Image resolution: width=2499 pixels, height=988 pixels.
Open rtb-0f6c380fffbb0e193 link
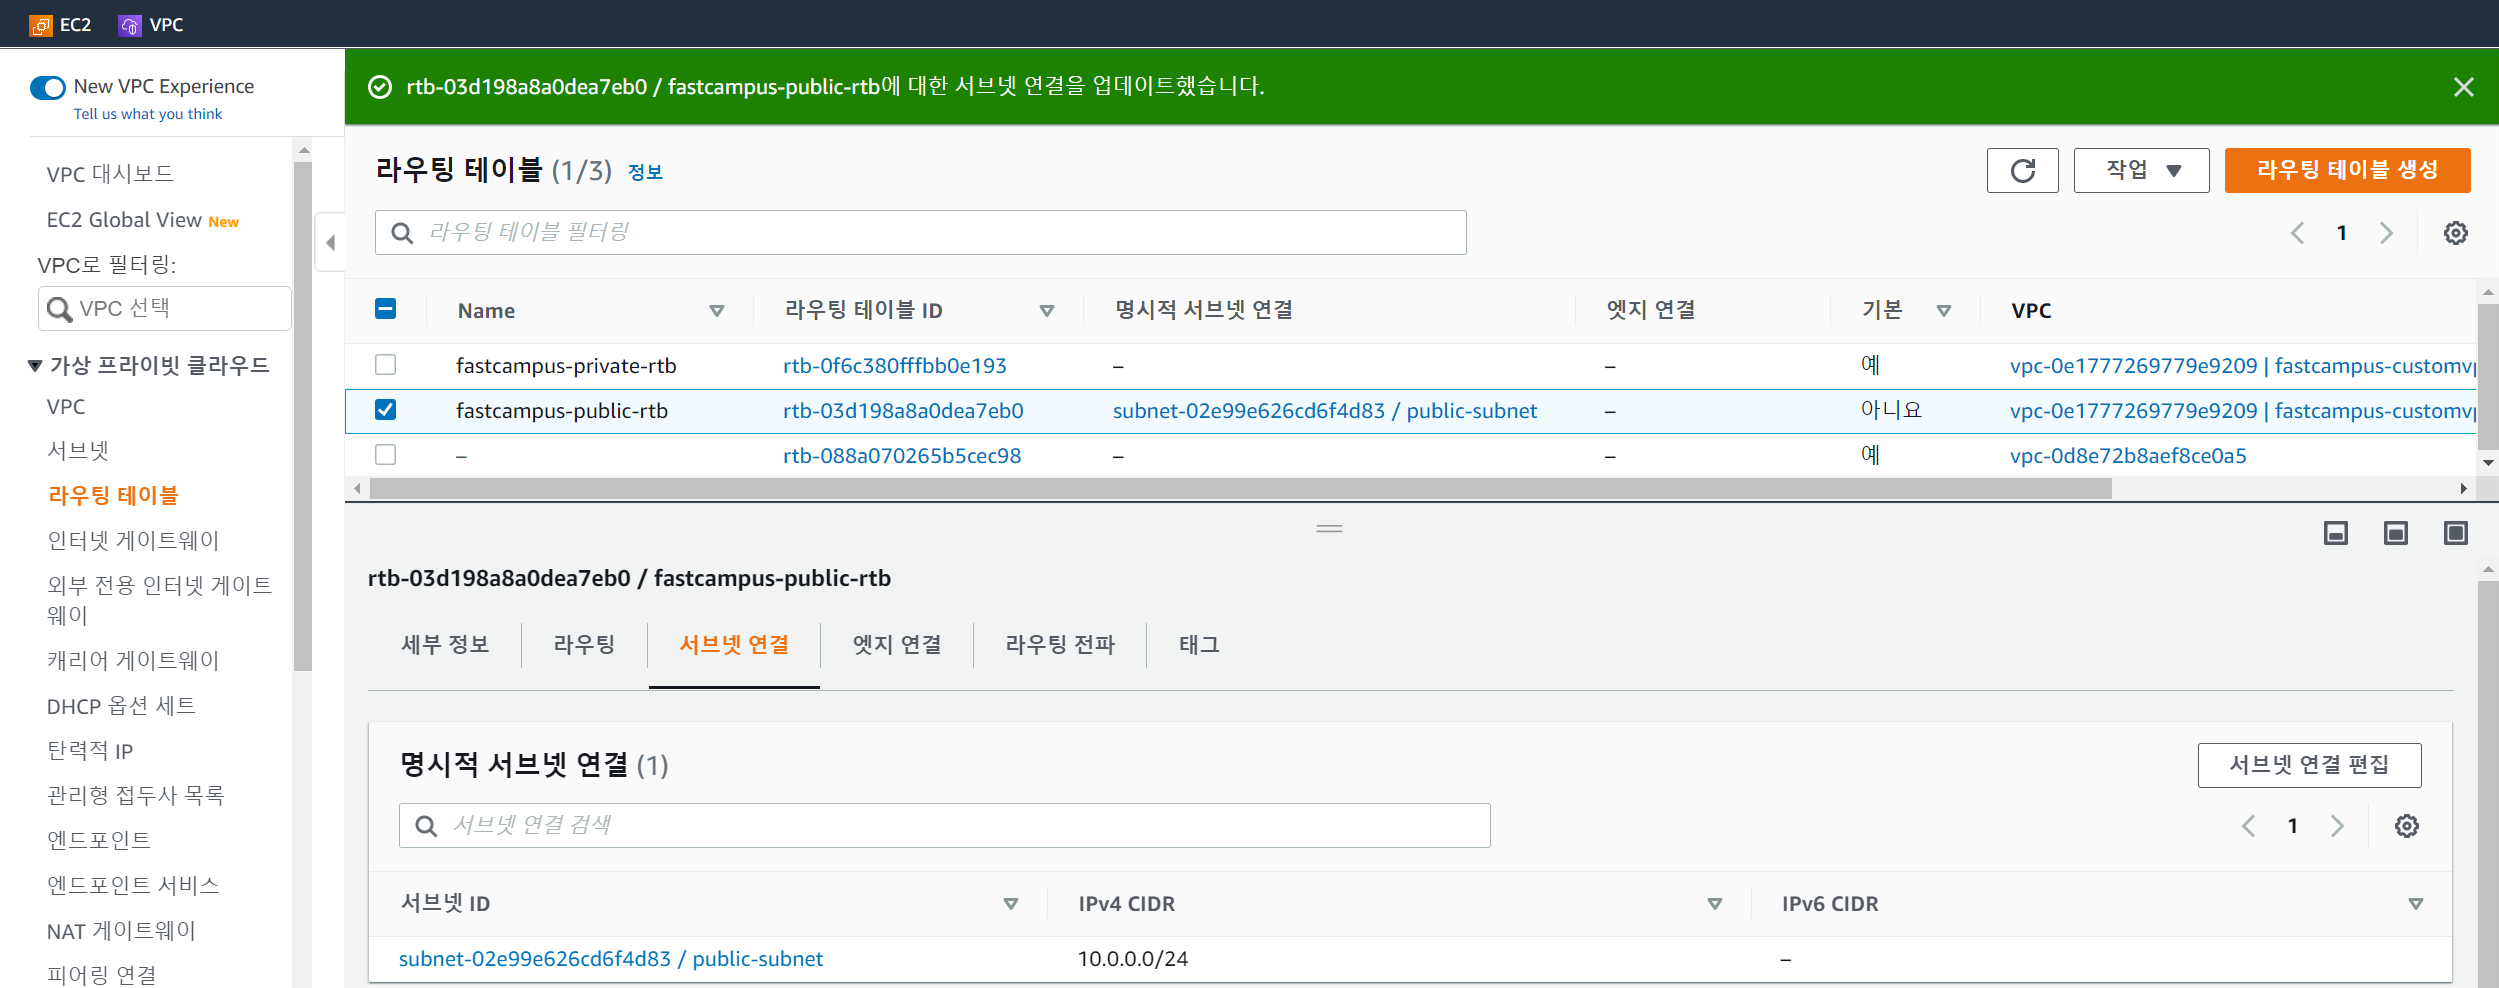coord(895,366)
